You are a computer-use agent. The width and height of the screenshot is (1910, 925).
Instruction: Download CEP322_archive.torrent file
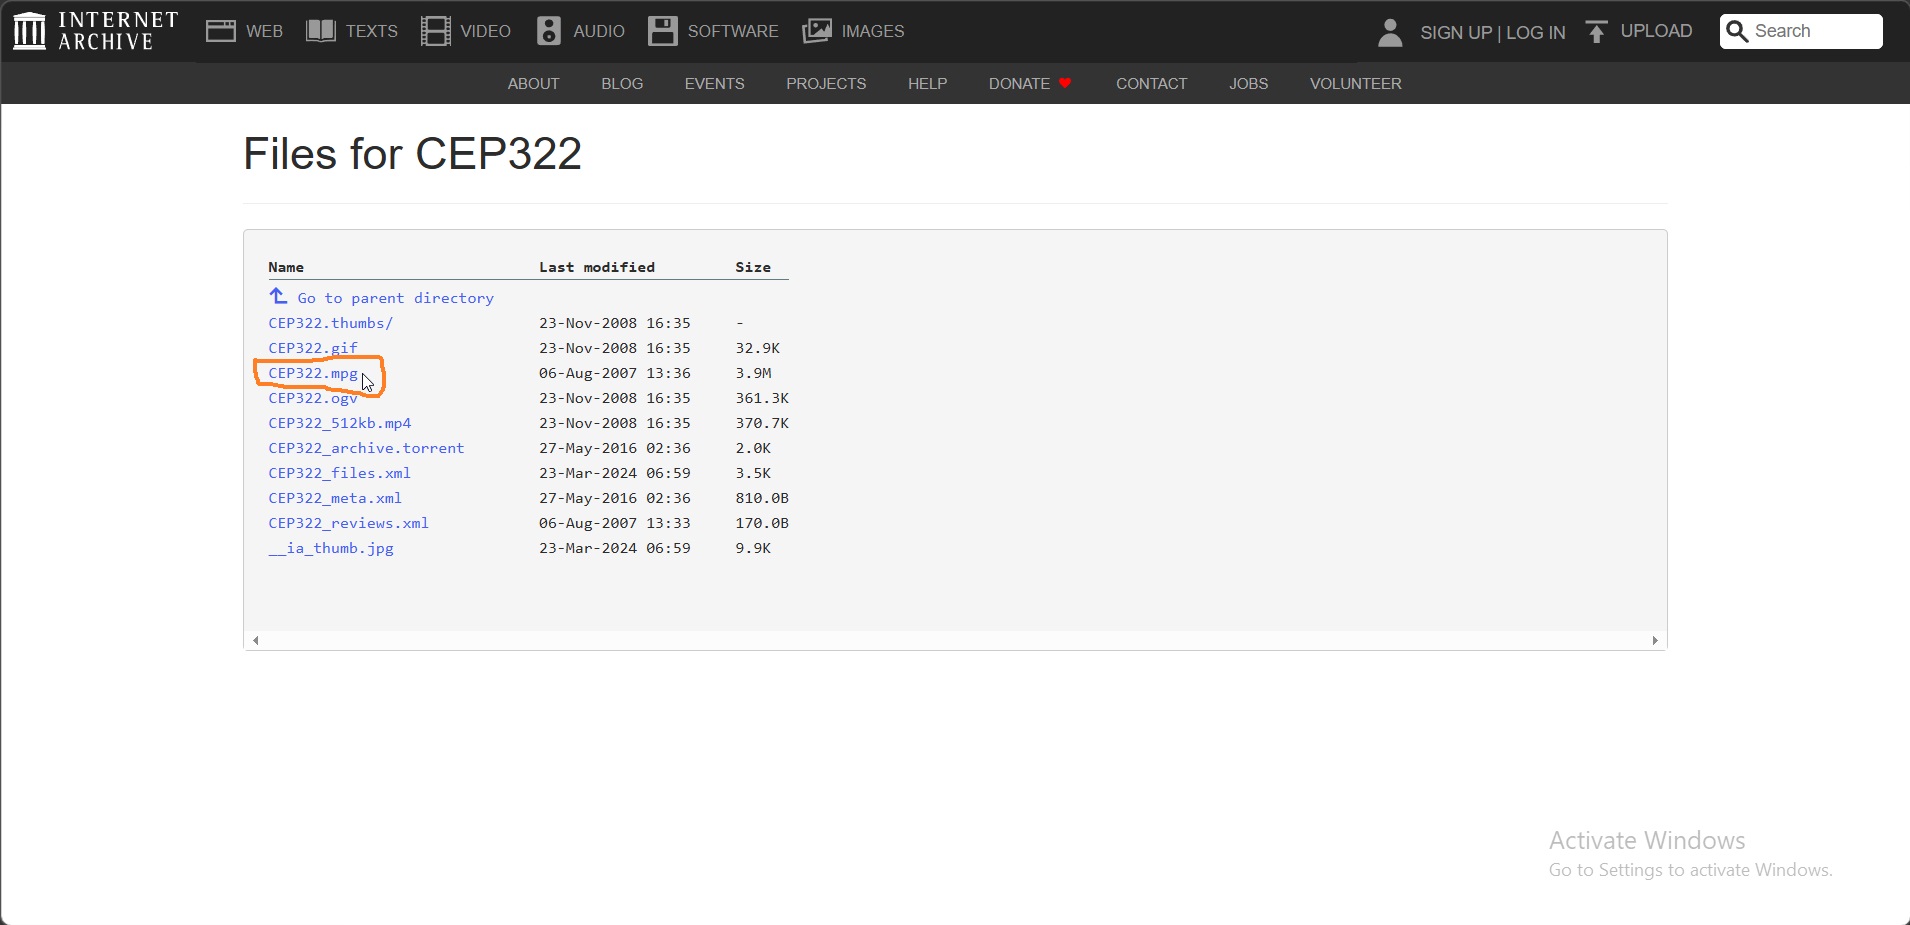(366, 448)
